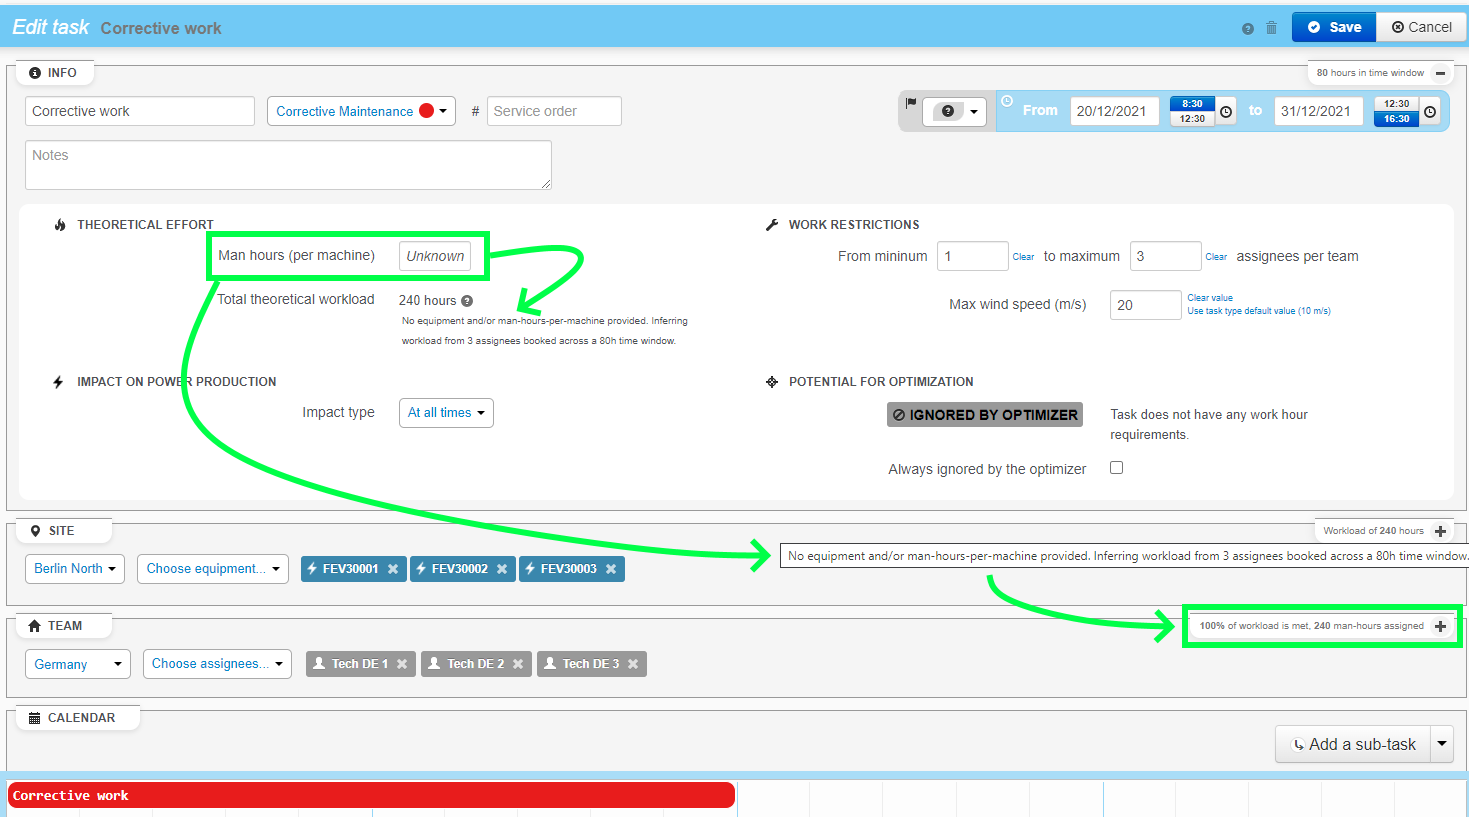Screen dimensions: 1469x817
Task: Click the help question mark icon in header
Action: 1247,28
